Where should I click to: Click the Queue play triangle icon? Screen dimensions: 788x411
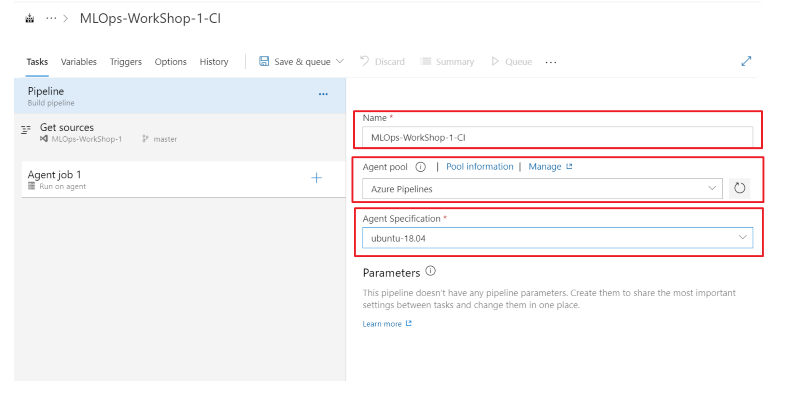495,61
